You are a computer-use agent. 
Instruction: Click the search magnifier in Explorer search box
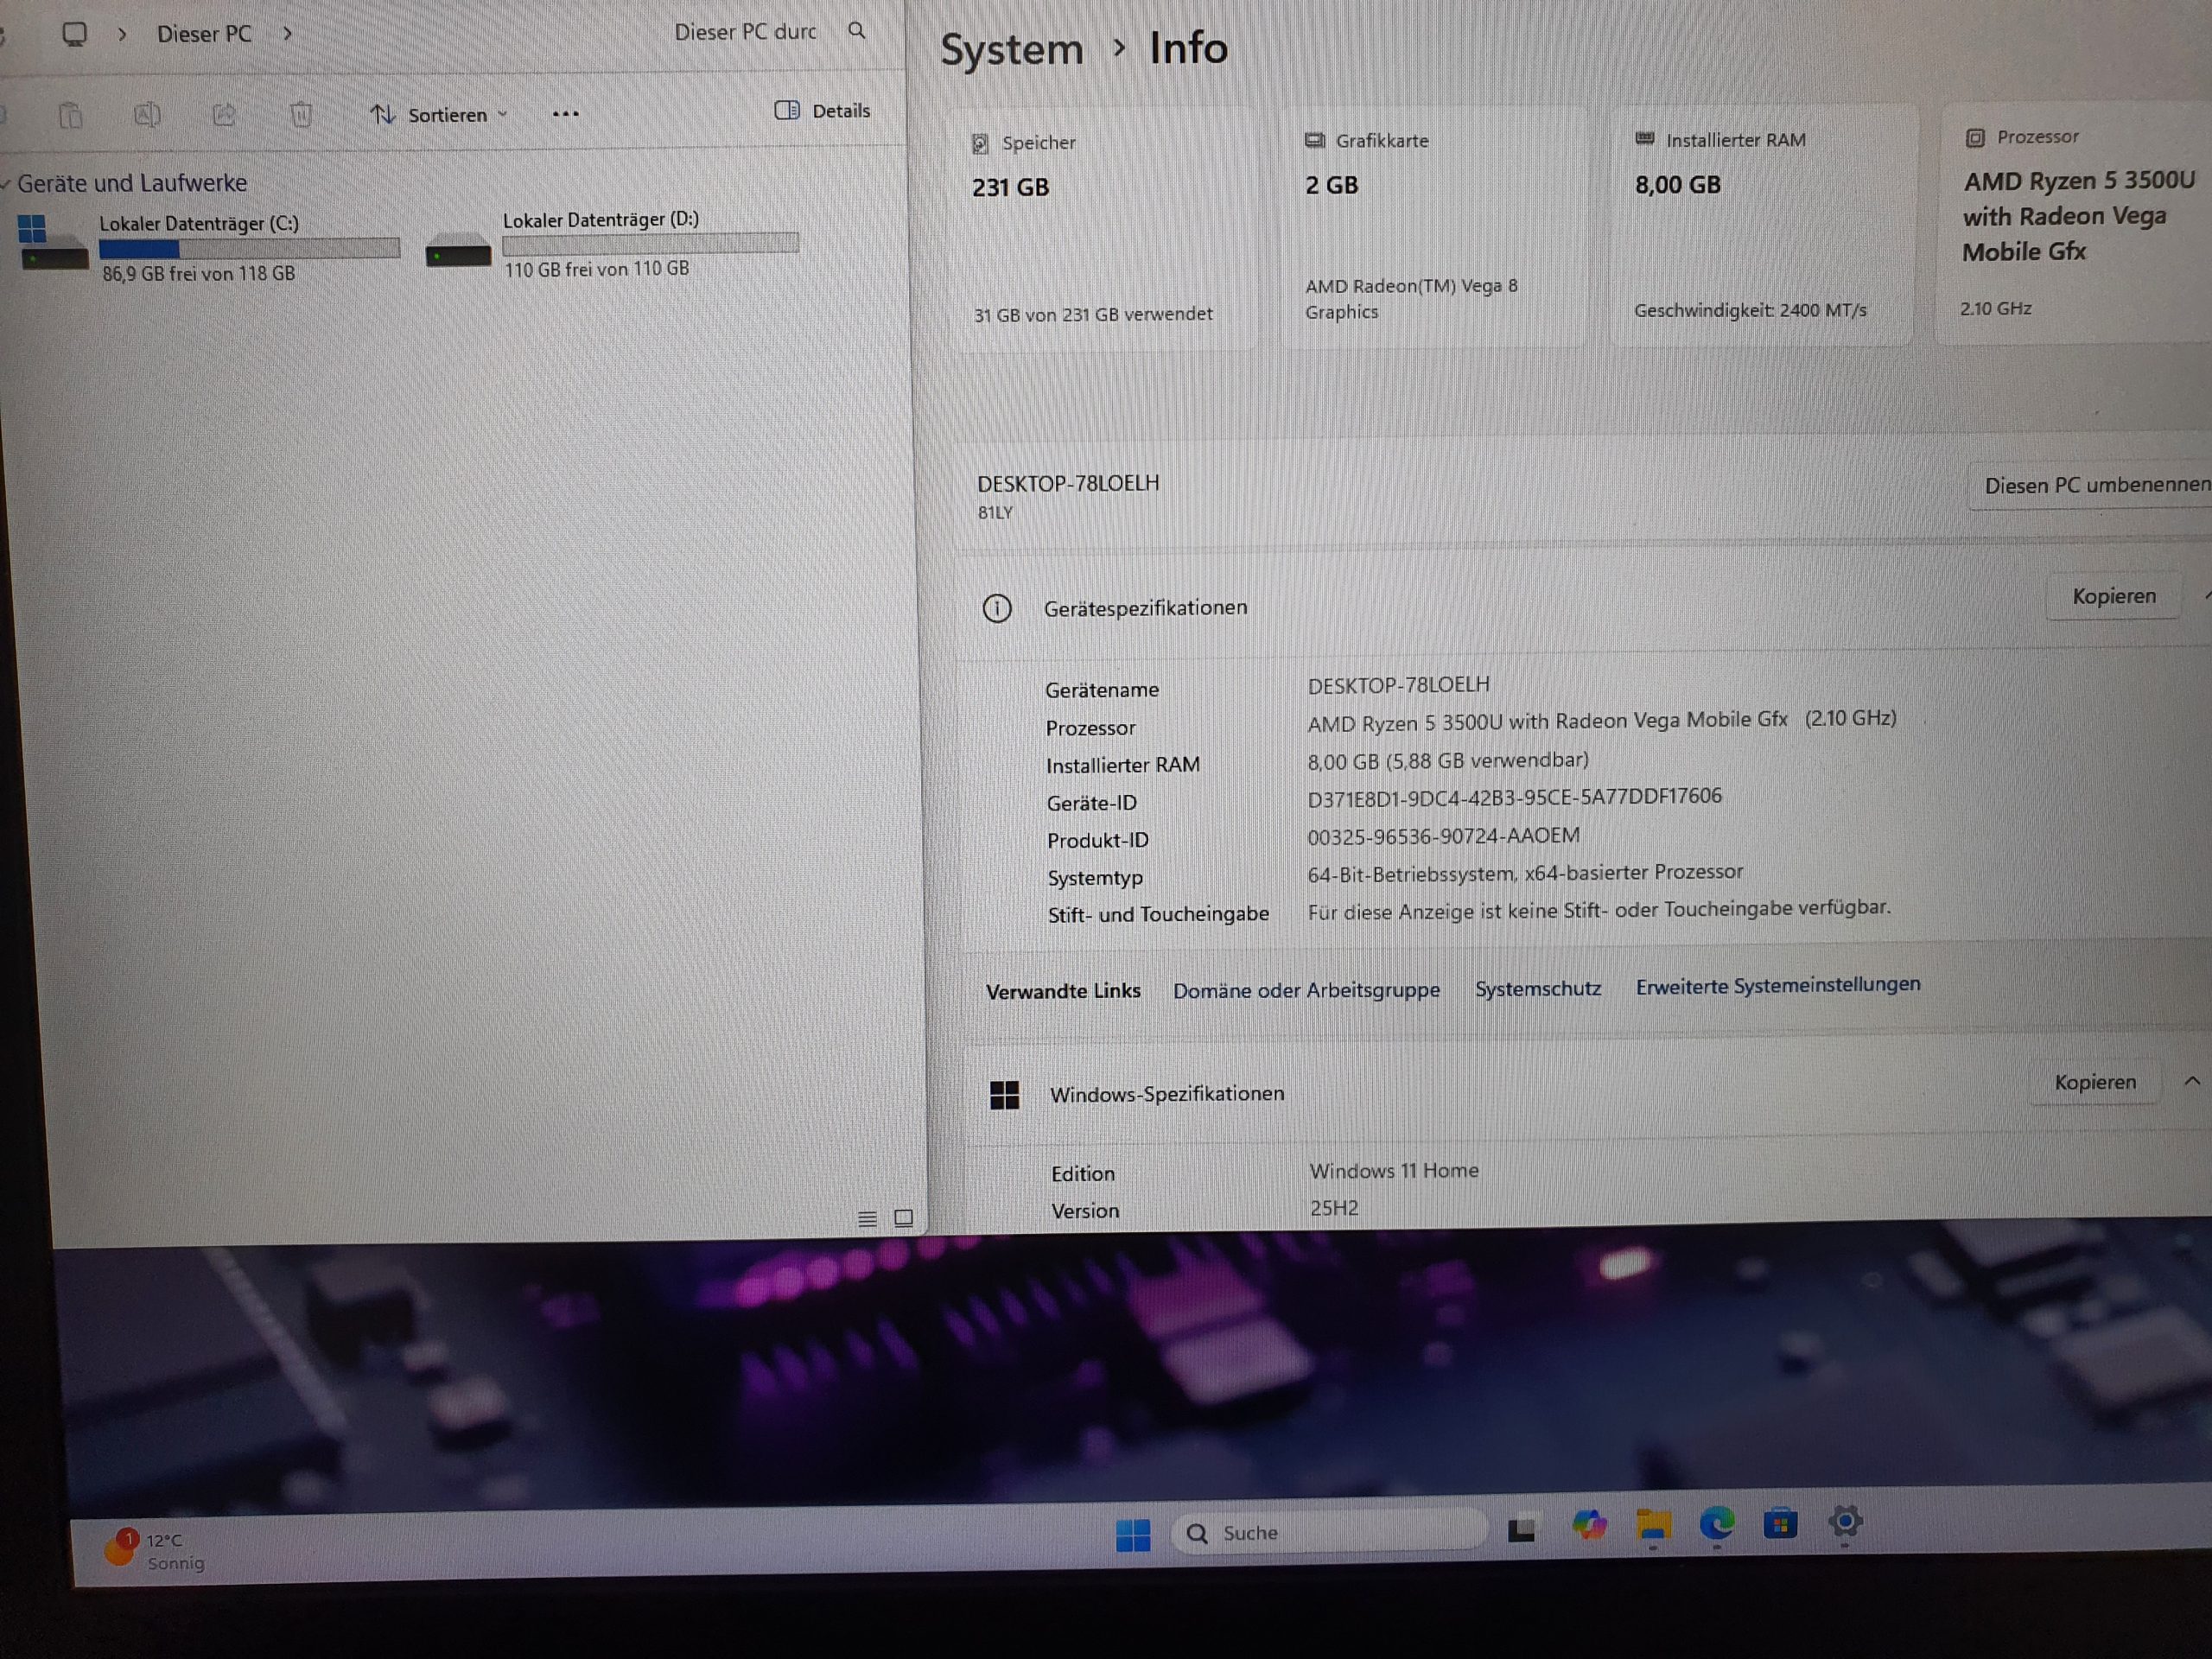click(x=857, y=31)
